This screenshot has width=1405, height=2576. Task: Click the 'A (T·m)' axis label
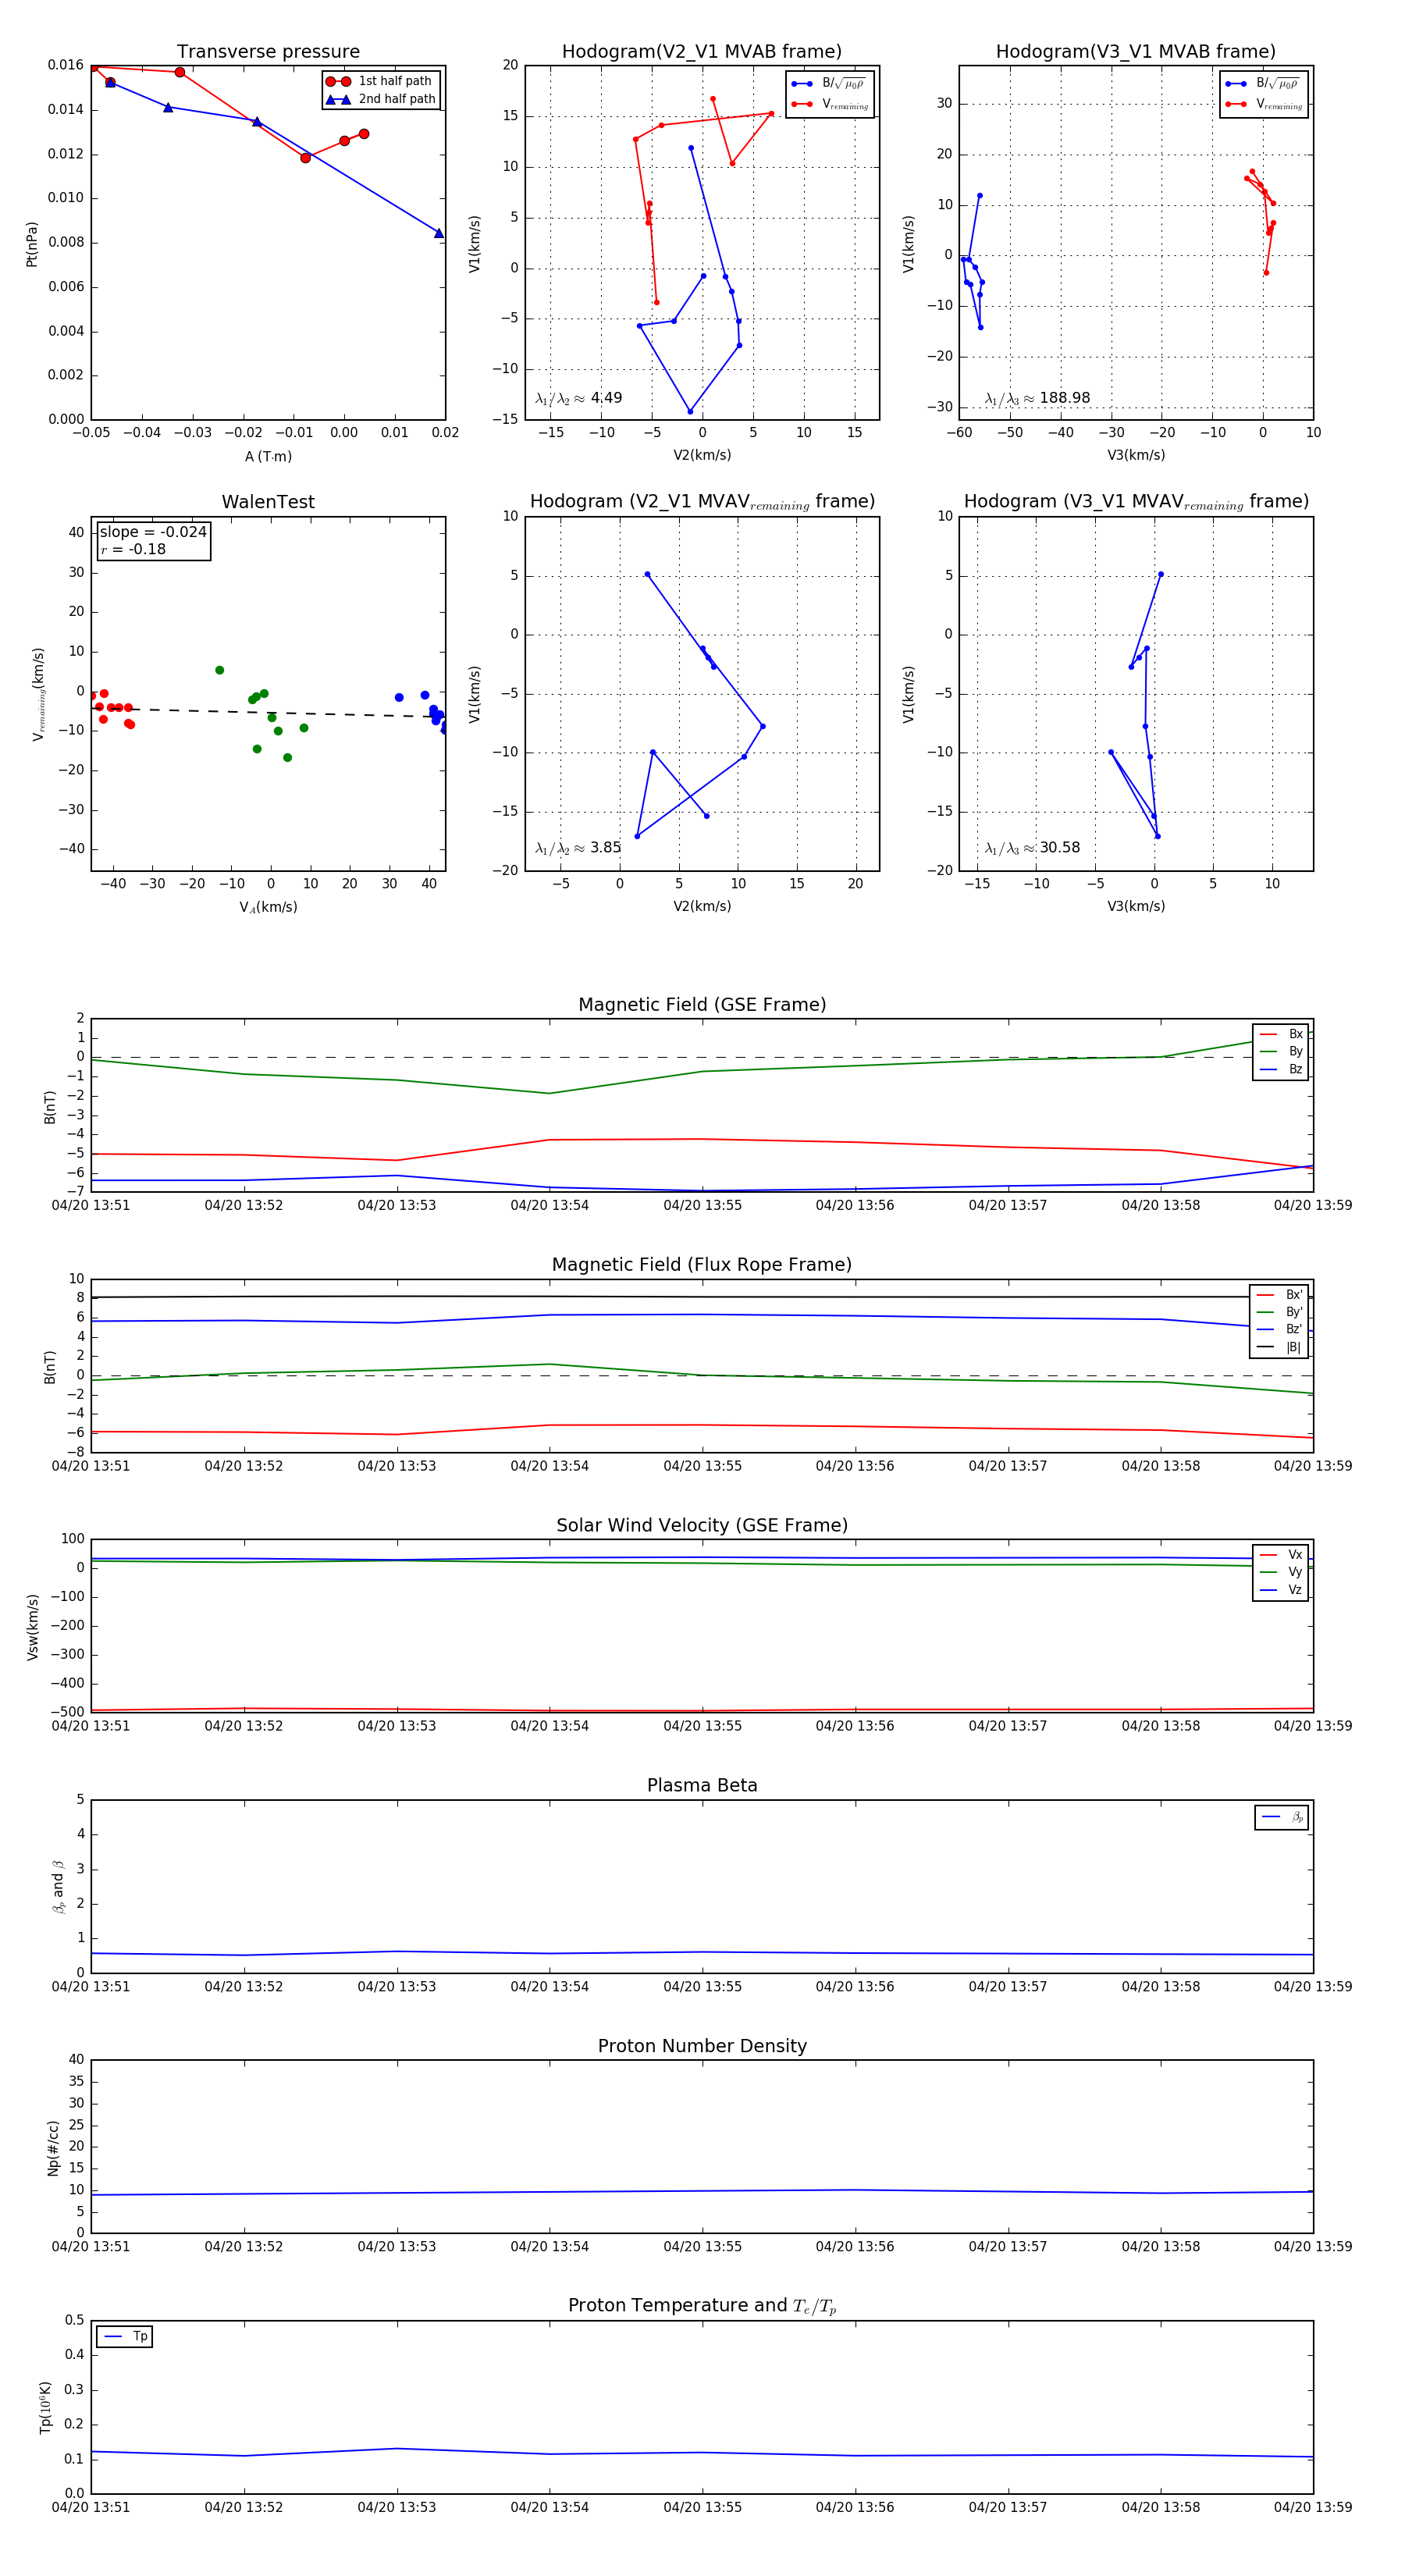(268, 456)
